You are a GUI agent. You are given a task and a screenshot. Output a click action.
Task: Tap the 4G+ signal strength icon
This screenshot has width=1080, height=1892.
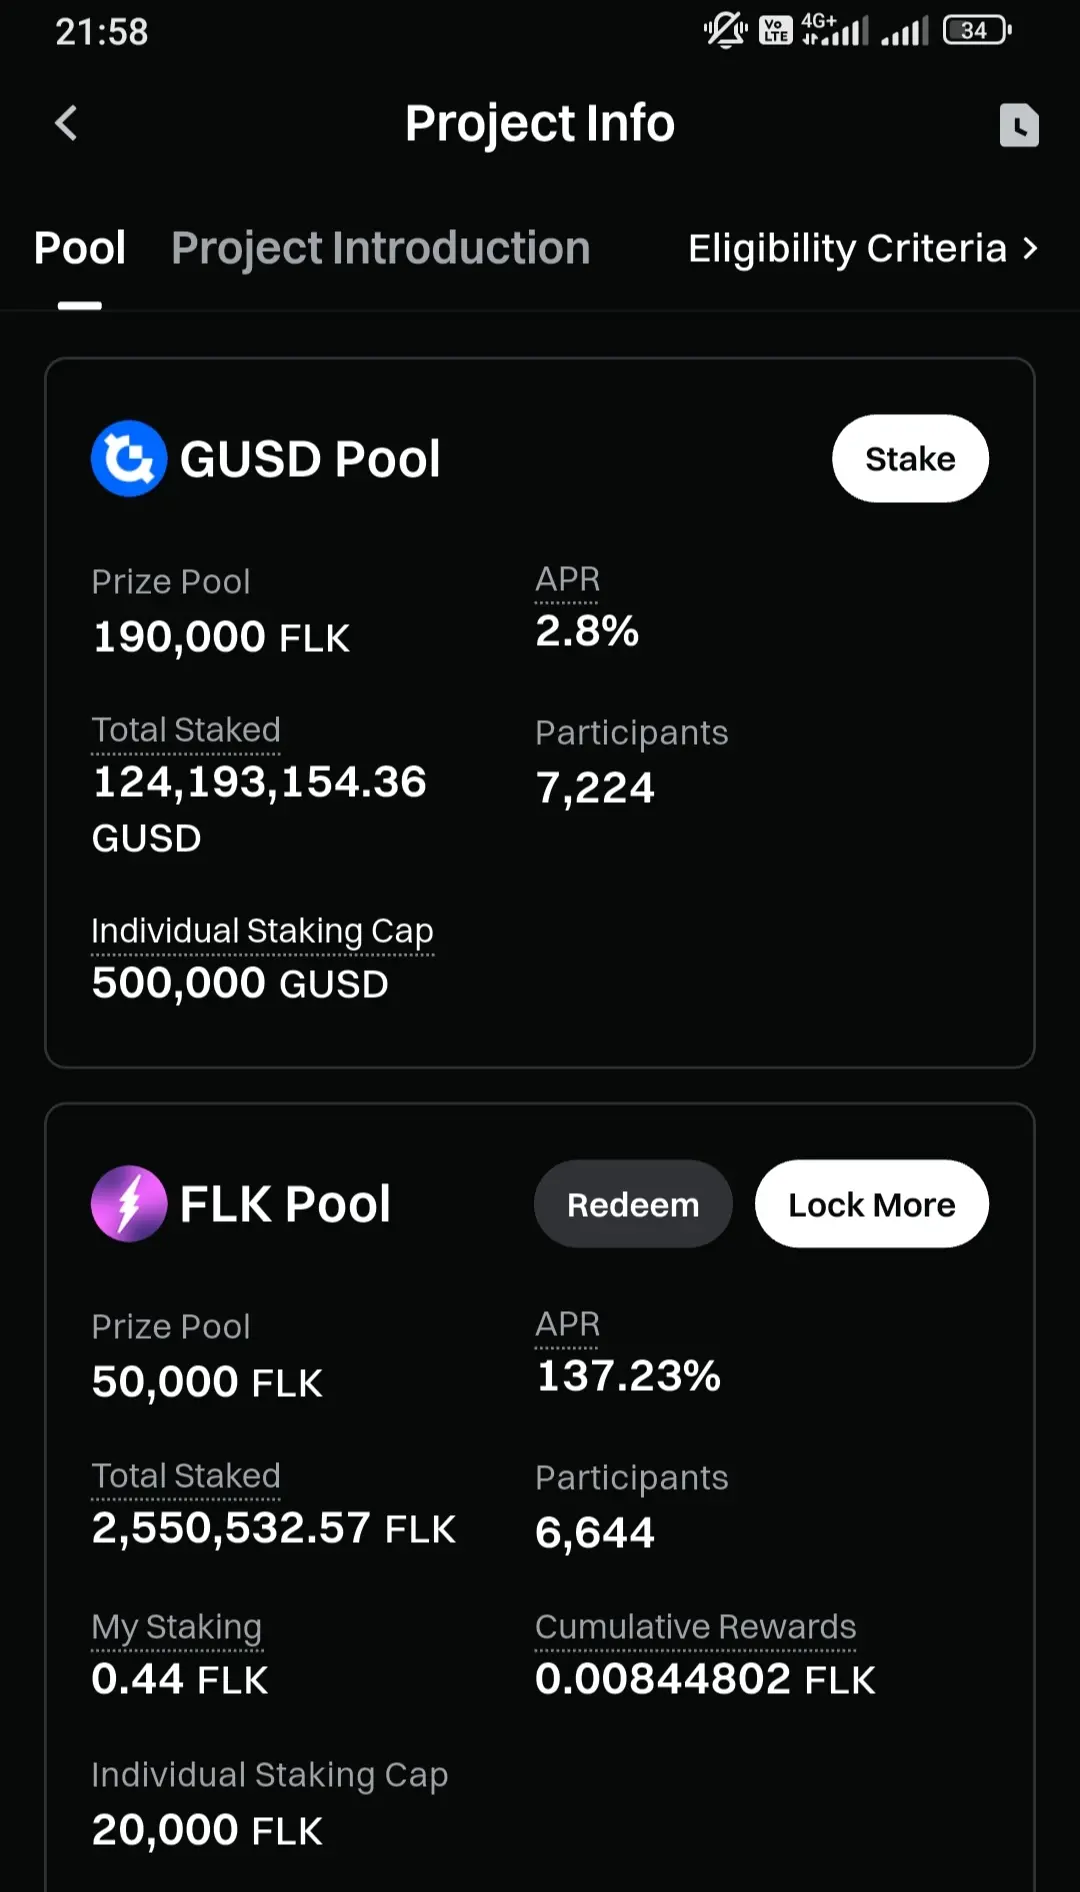[x=834, y=30]
